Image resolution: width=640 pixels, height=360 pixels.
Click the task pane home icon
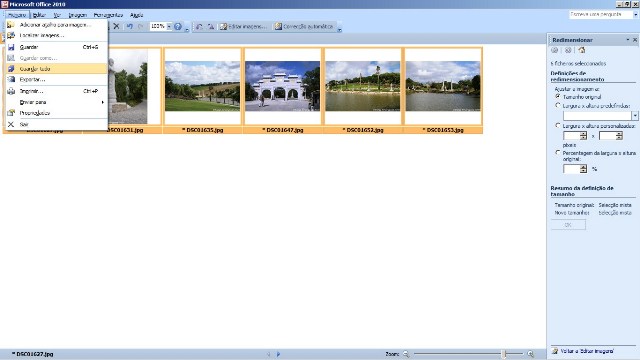click(582, 50)
